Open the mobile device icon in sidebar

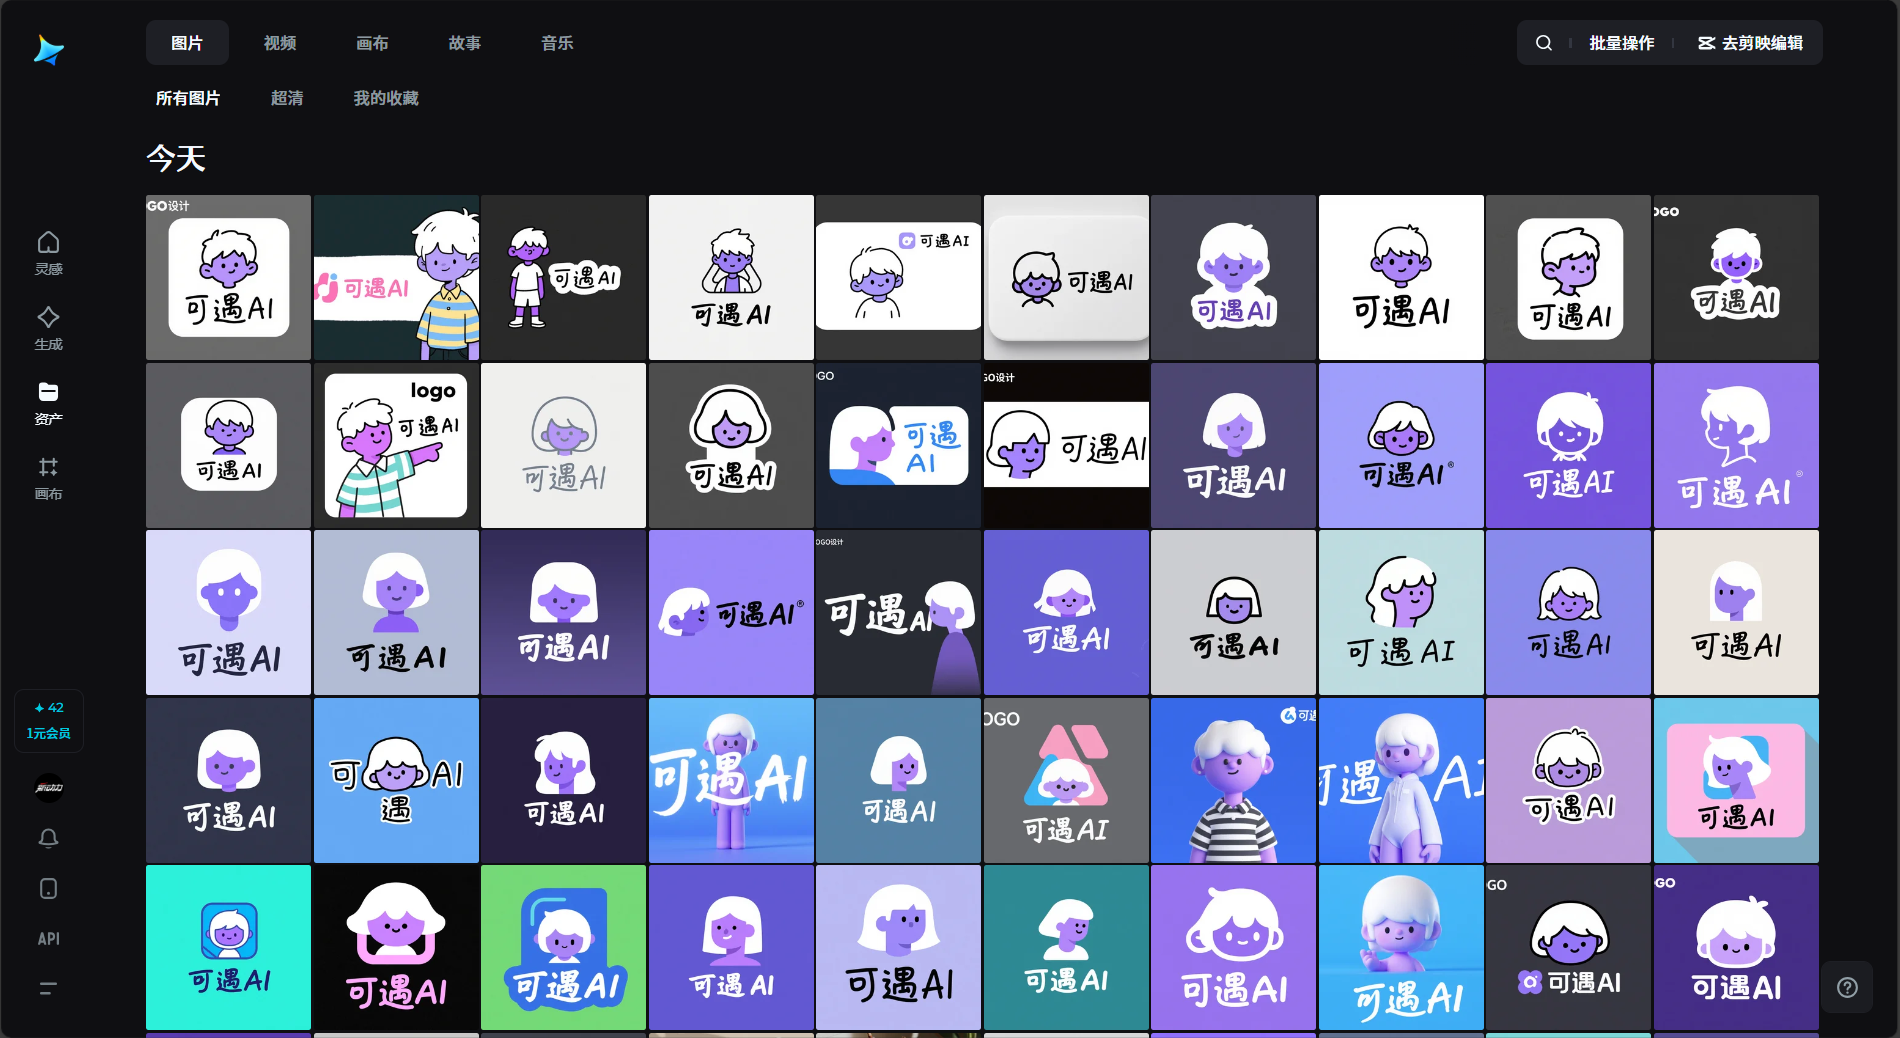pyautogui.click(x=48, y=889)
